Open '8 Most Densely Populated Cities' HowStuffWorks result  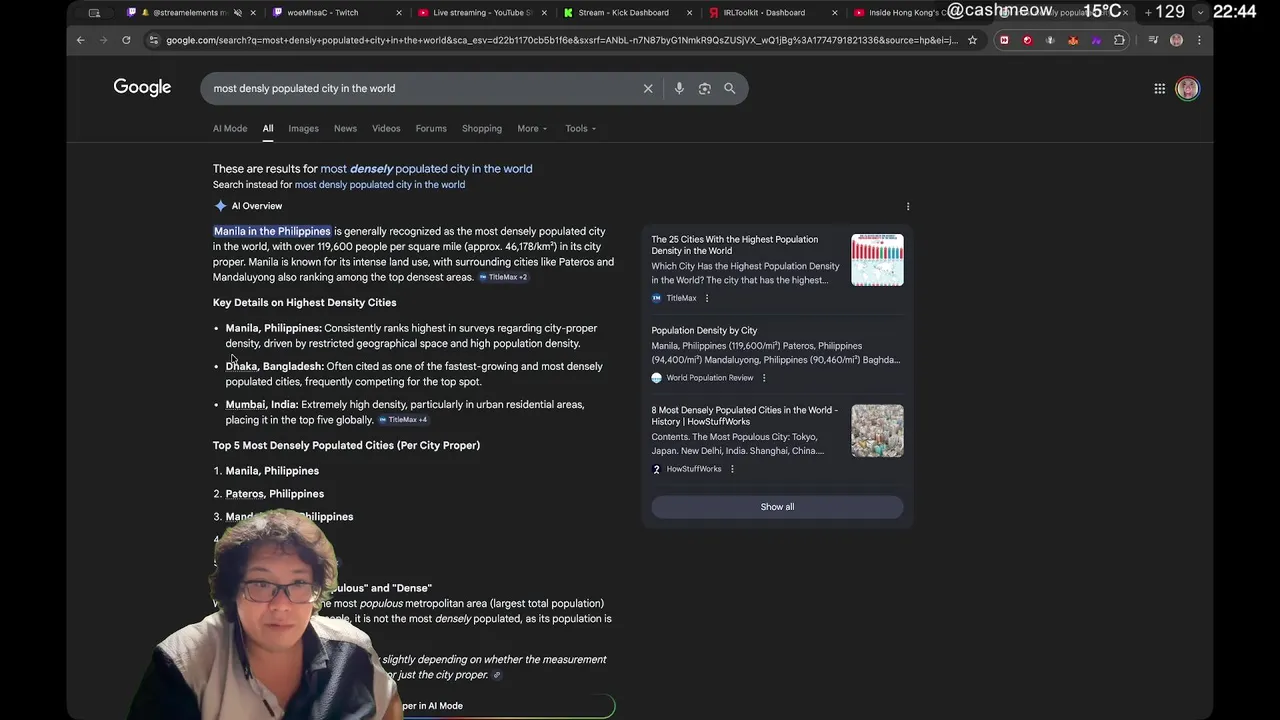coord(745,416)
